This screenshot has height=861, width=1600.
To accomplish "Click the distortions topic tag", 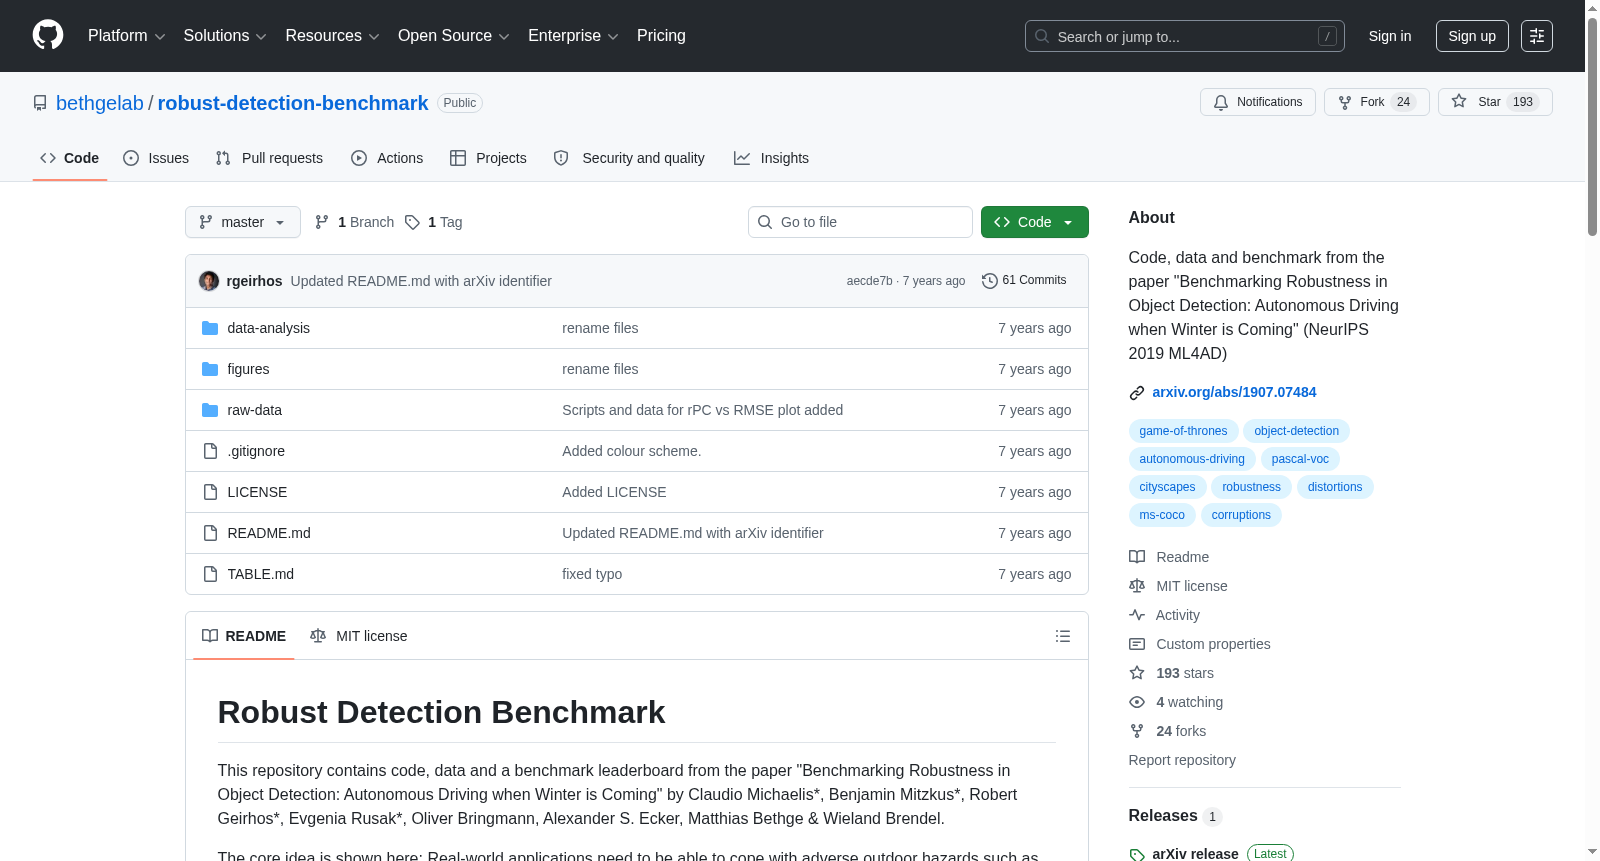I will [1335, 487].
